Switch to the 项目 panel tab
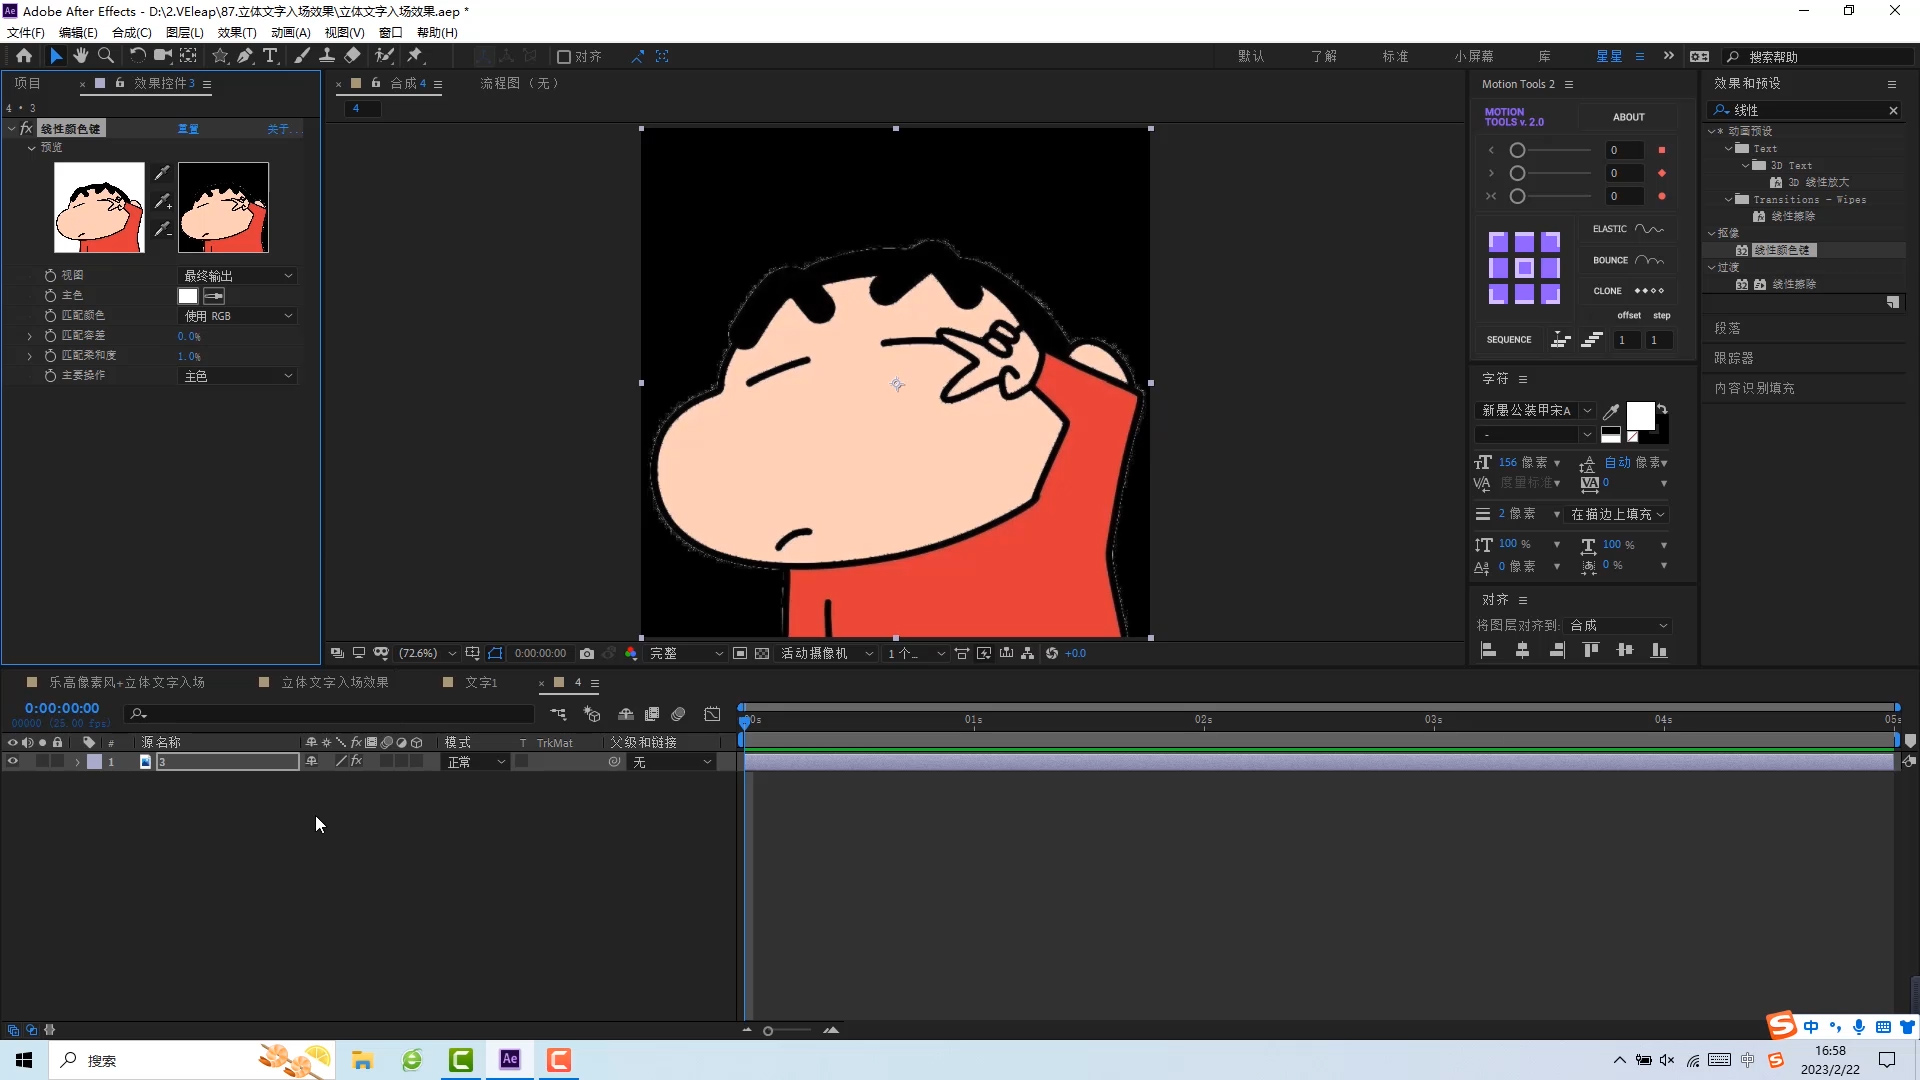 28,83
